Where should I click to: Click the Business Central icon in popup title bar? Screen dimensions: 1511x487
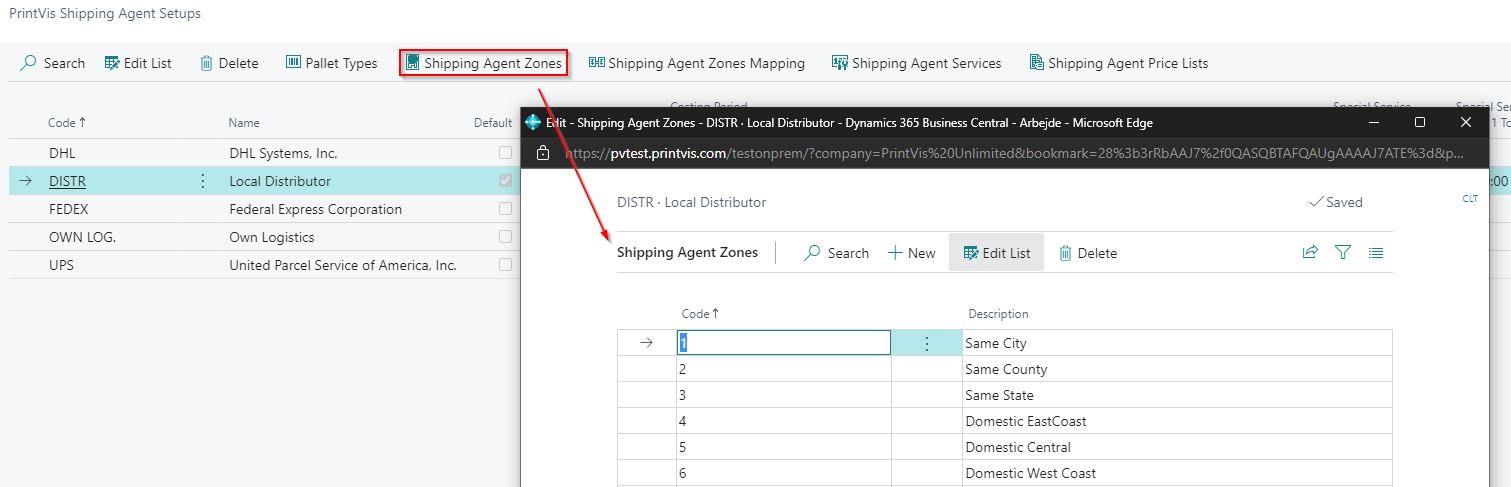coord(533,122)
